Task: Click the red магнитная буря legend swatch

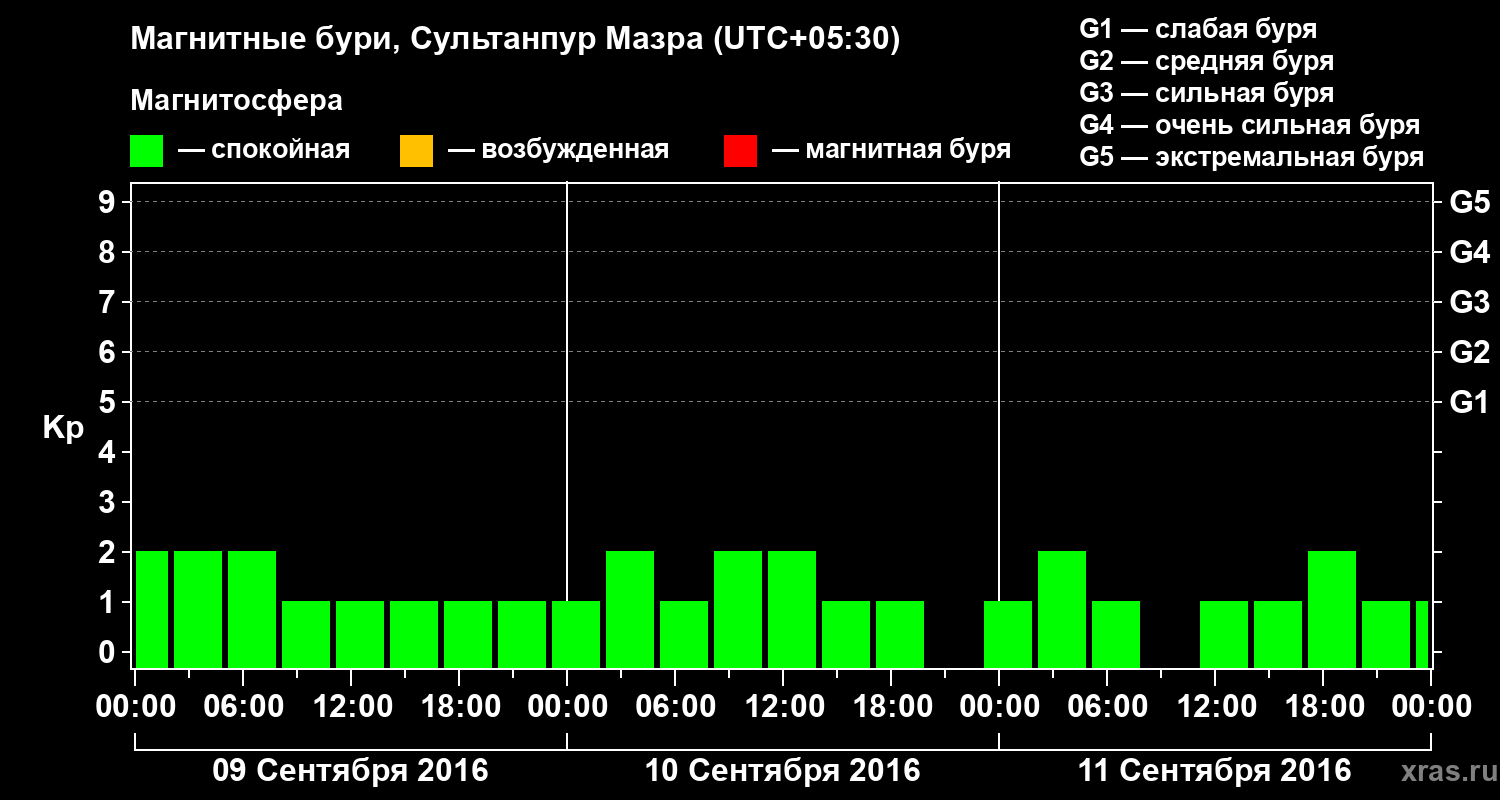Action: tap(740, 151)
